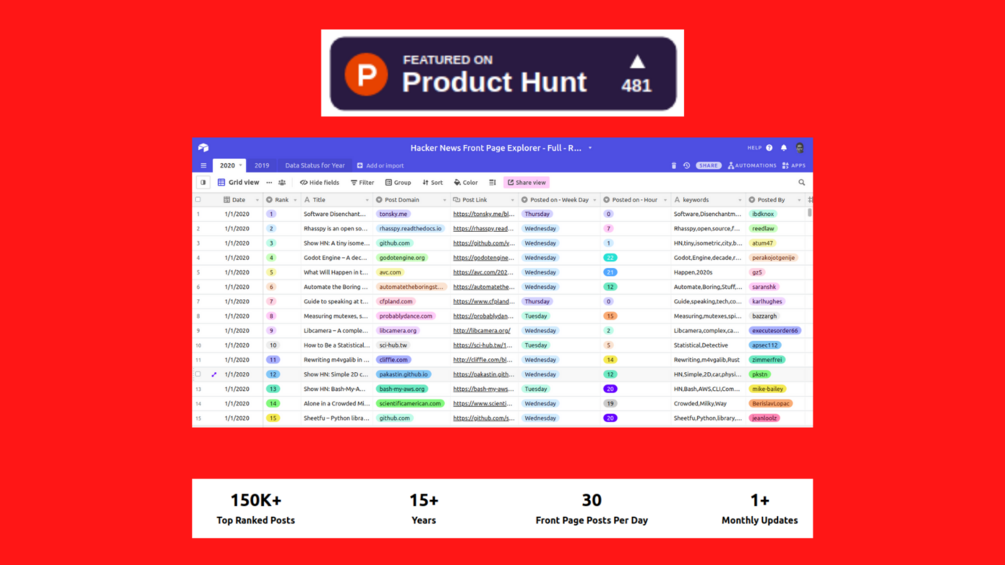The width and height of the screenshot is (1005, 565).
Task: Click the executesorder66 poster tag
Action: (774, 331)
